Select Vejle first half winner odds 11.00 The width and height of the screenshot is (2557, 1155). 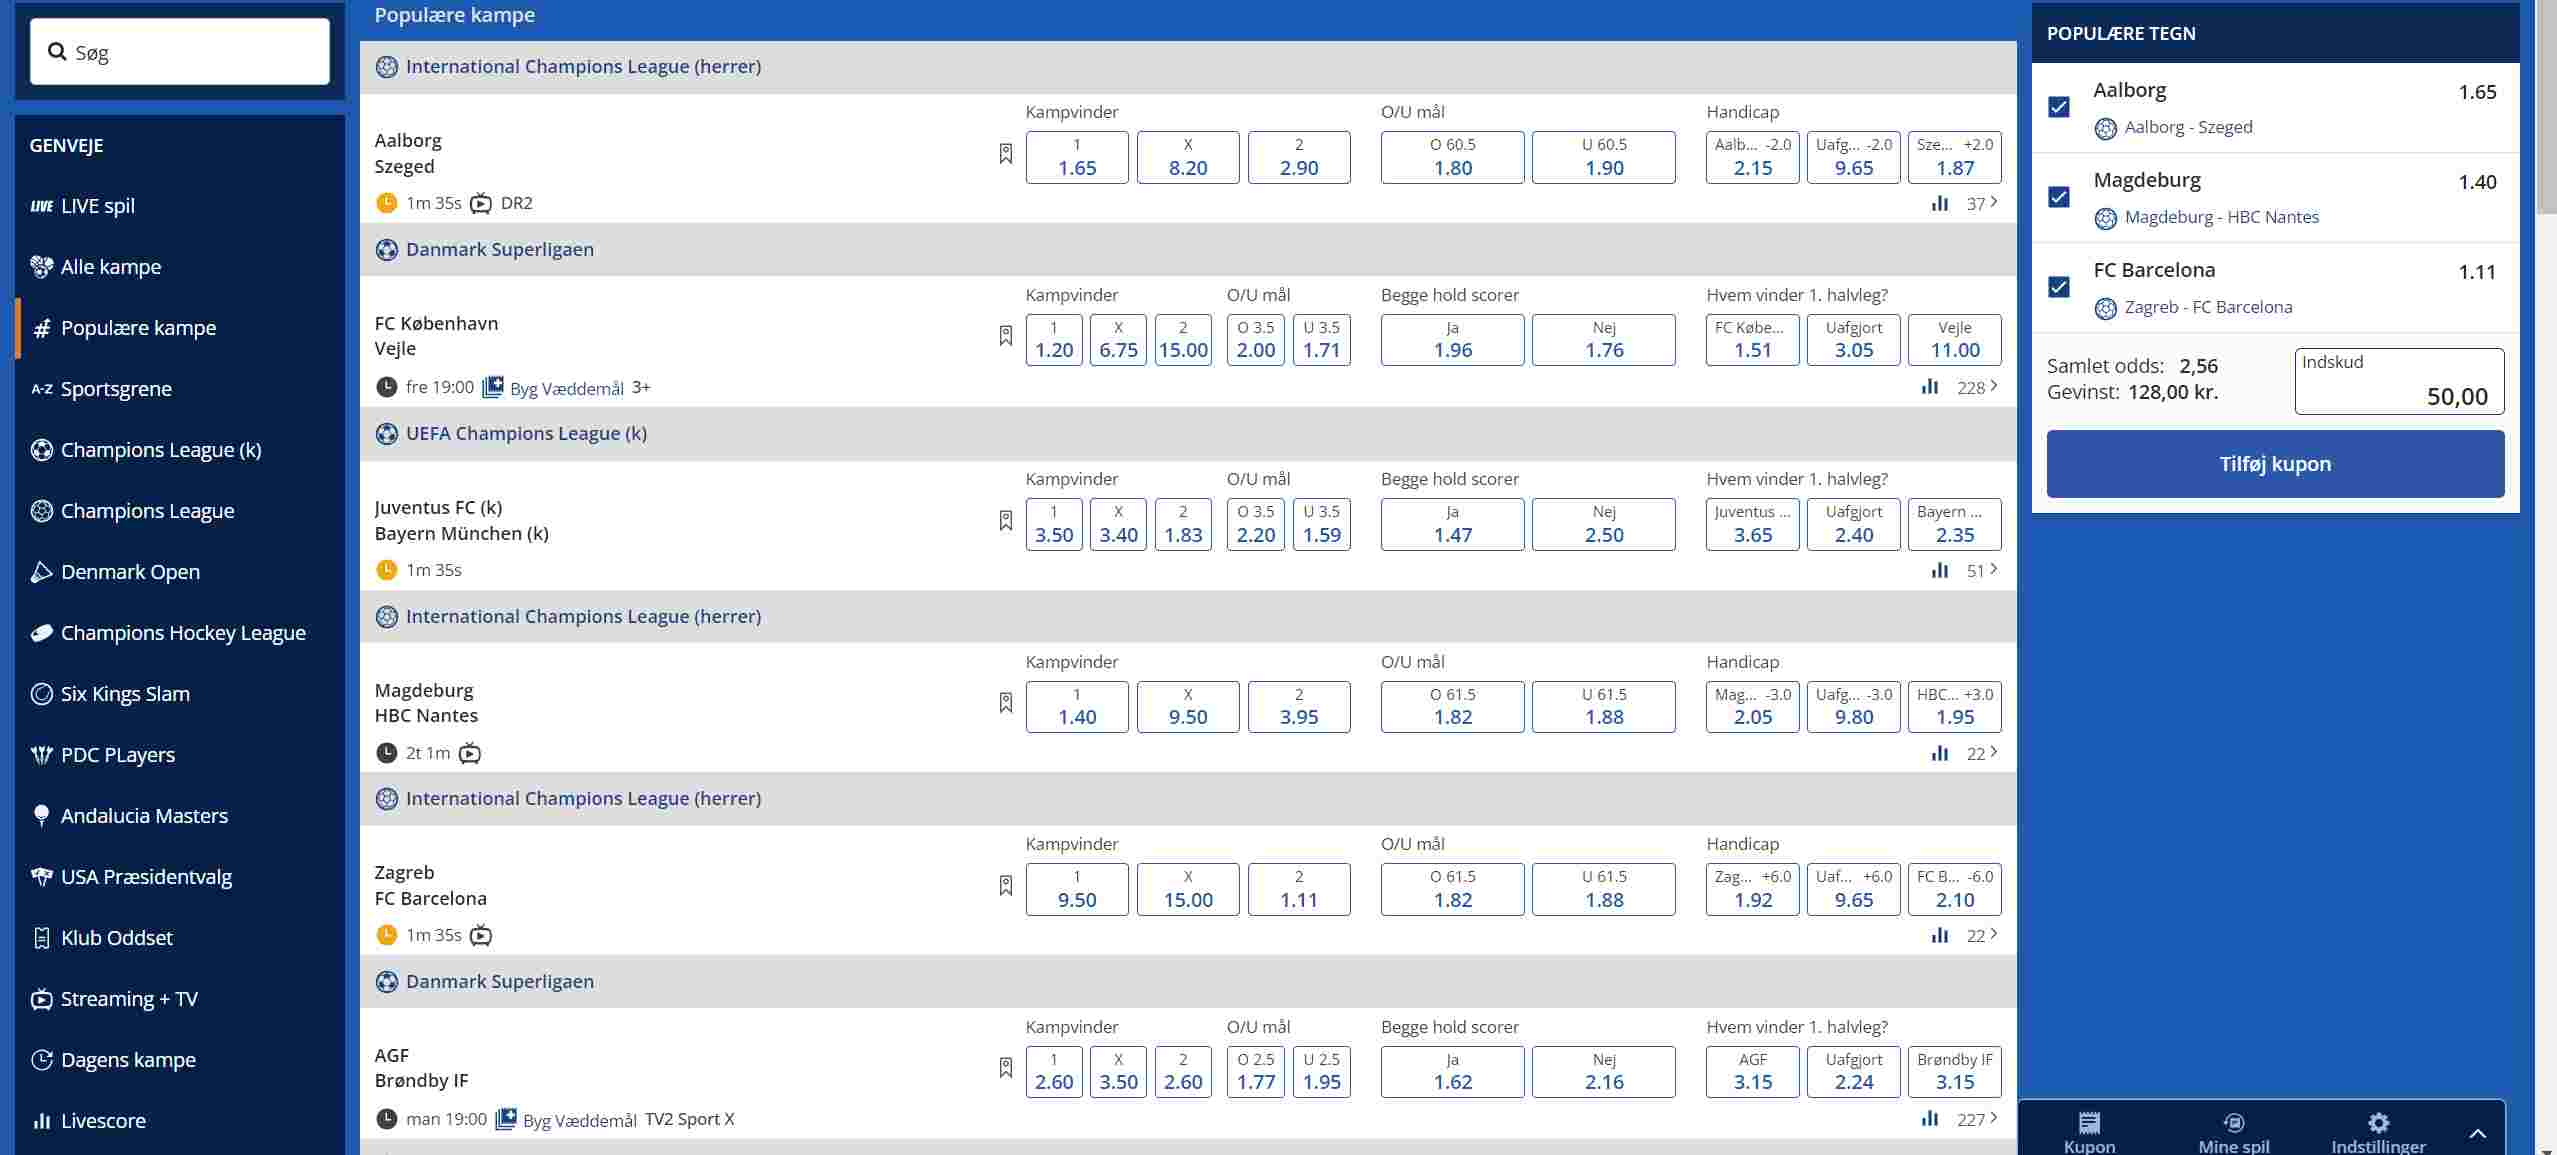pyautogui.click(x=1954, y=340)
